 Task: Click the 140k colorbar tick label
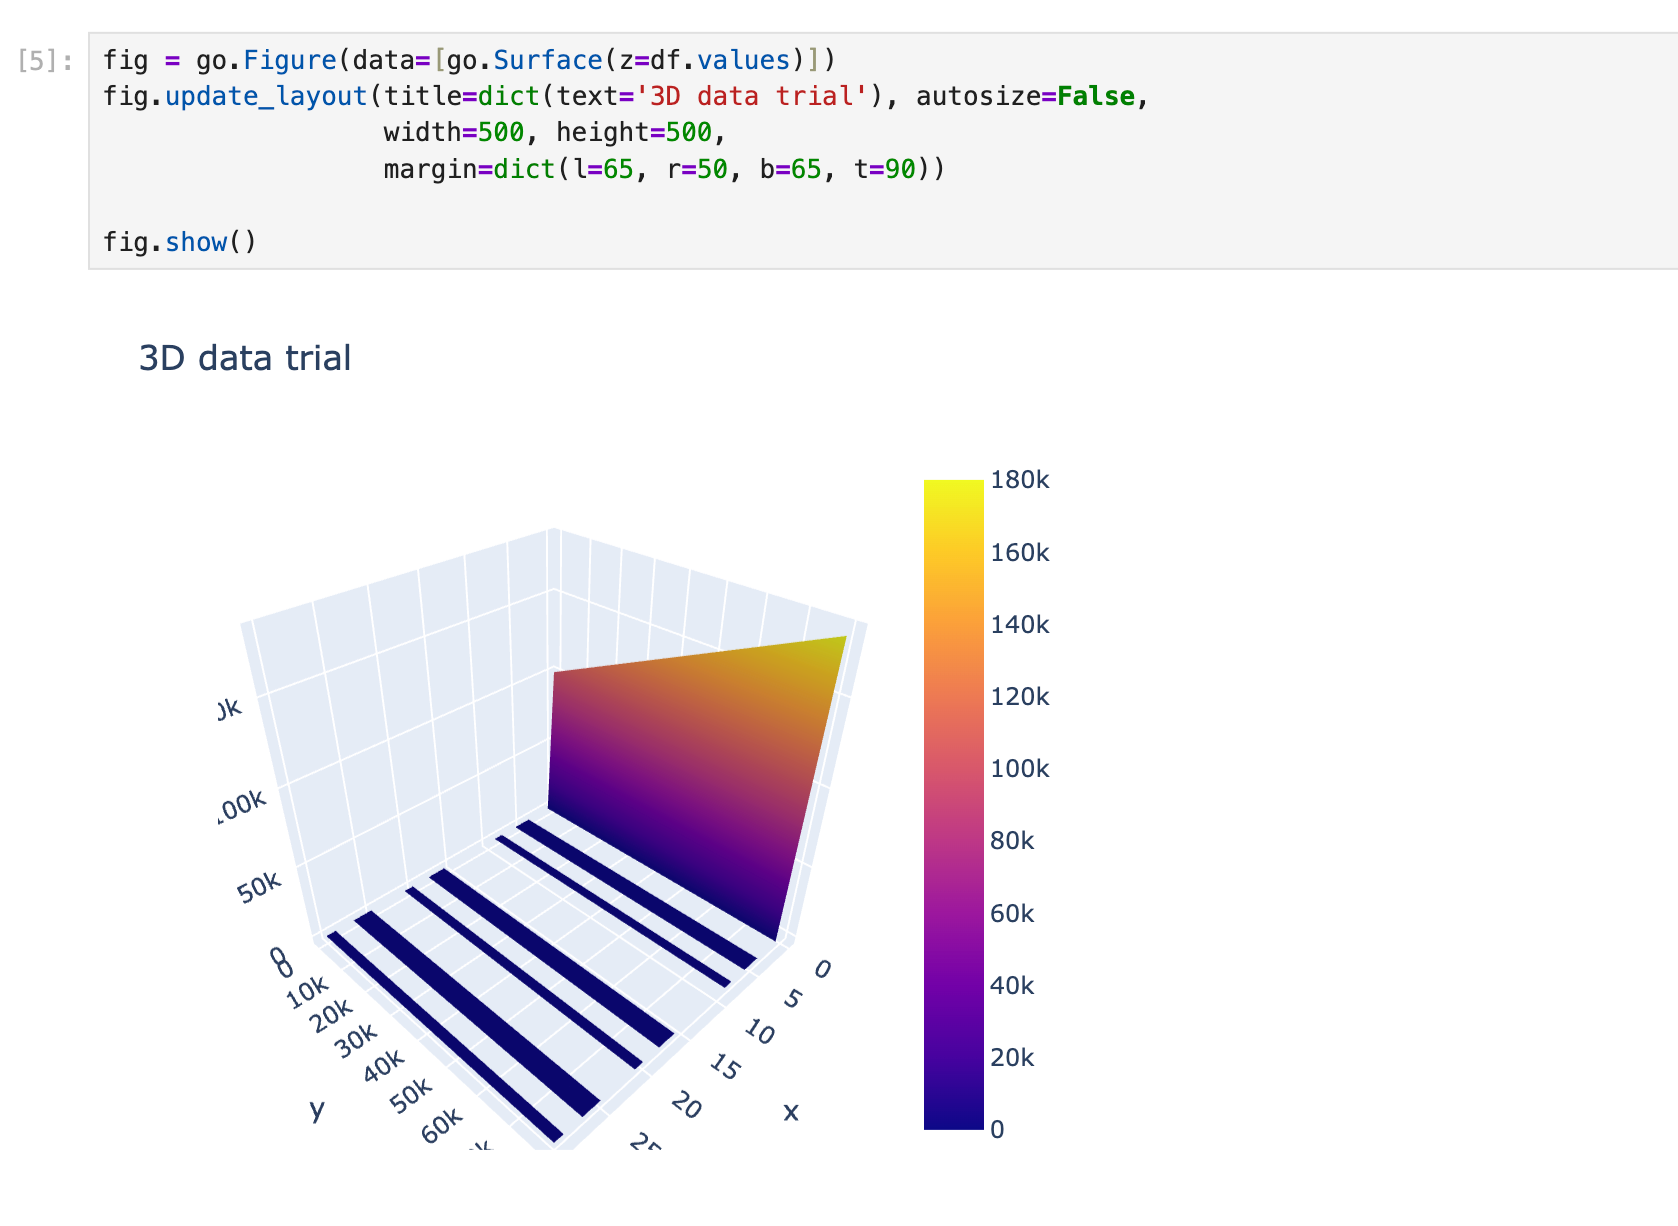pyautogui.click(x=1019, y=625)
